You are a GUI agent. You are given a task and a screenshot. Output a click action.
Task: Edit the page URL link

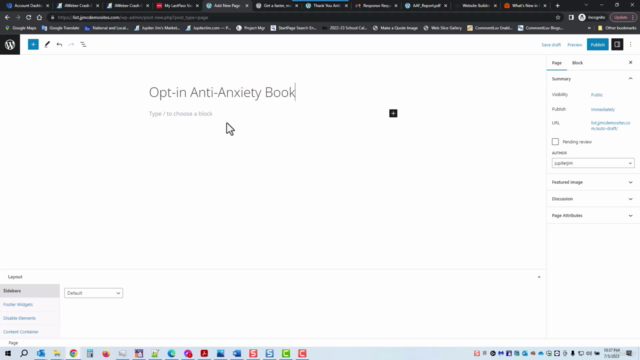pyautogui.click(x=611, y=126)
